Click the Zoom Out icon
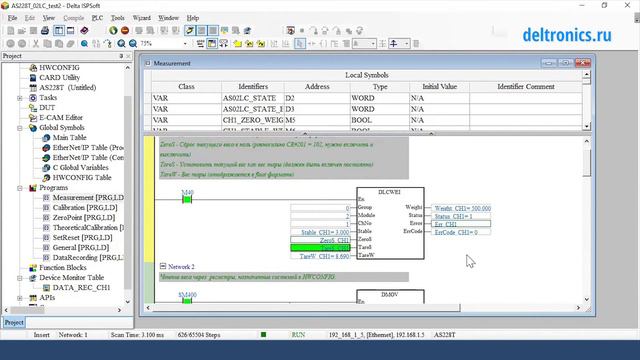640x360 pixels. tap(133, 43)
